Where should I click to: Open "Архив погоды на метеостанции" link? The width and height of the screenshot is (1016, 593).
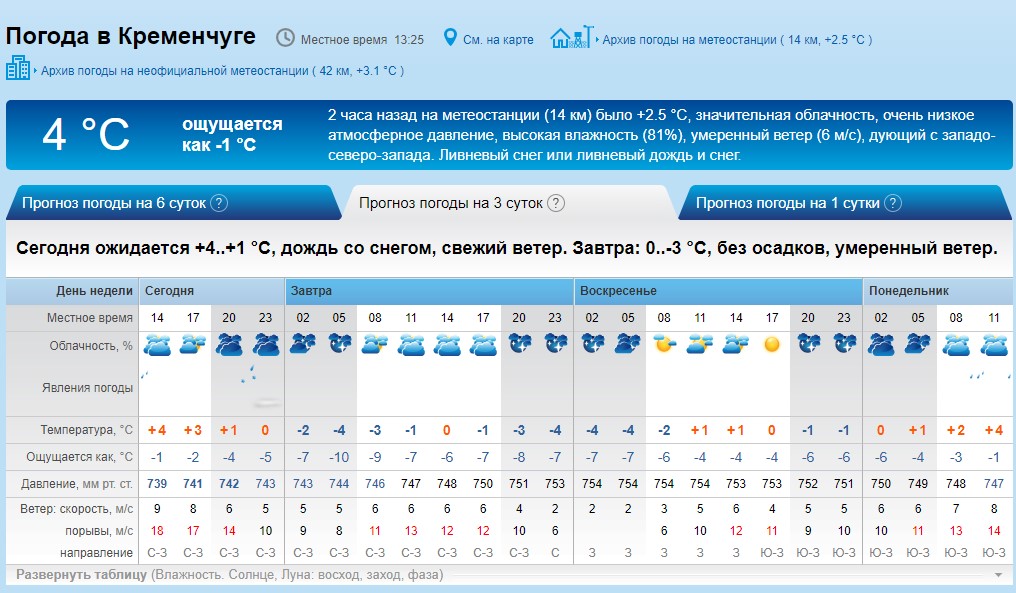689,40
